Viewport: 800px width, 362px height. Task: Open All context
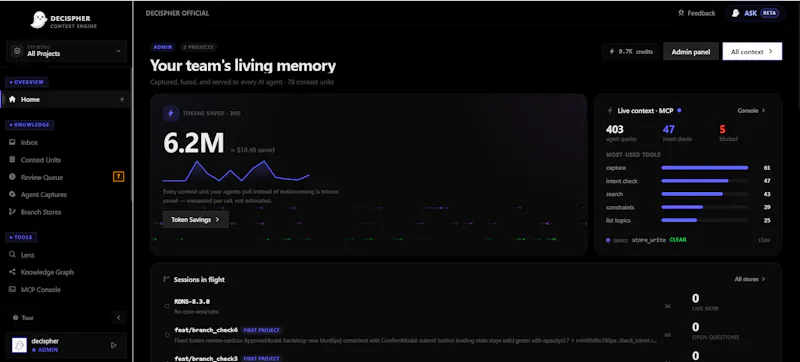pyautogui.click(x=752, y=51)
